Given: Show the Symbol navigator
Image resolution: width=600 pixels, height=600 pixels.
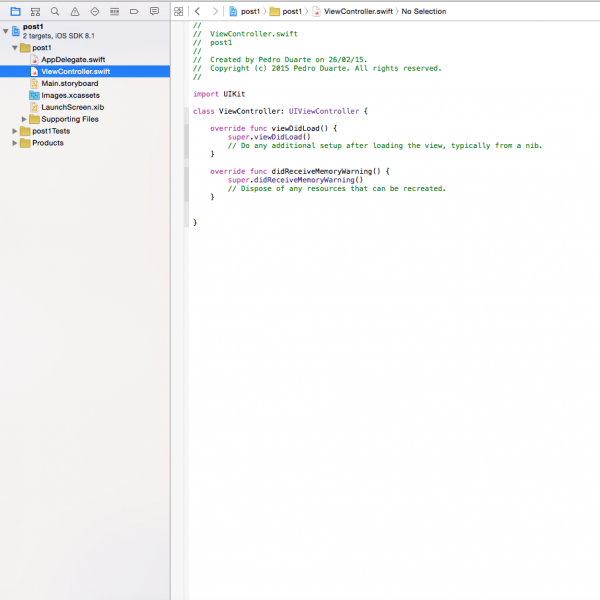Looking at the screenshot, I should tap(35, 11).
